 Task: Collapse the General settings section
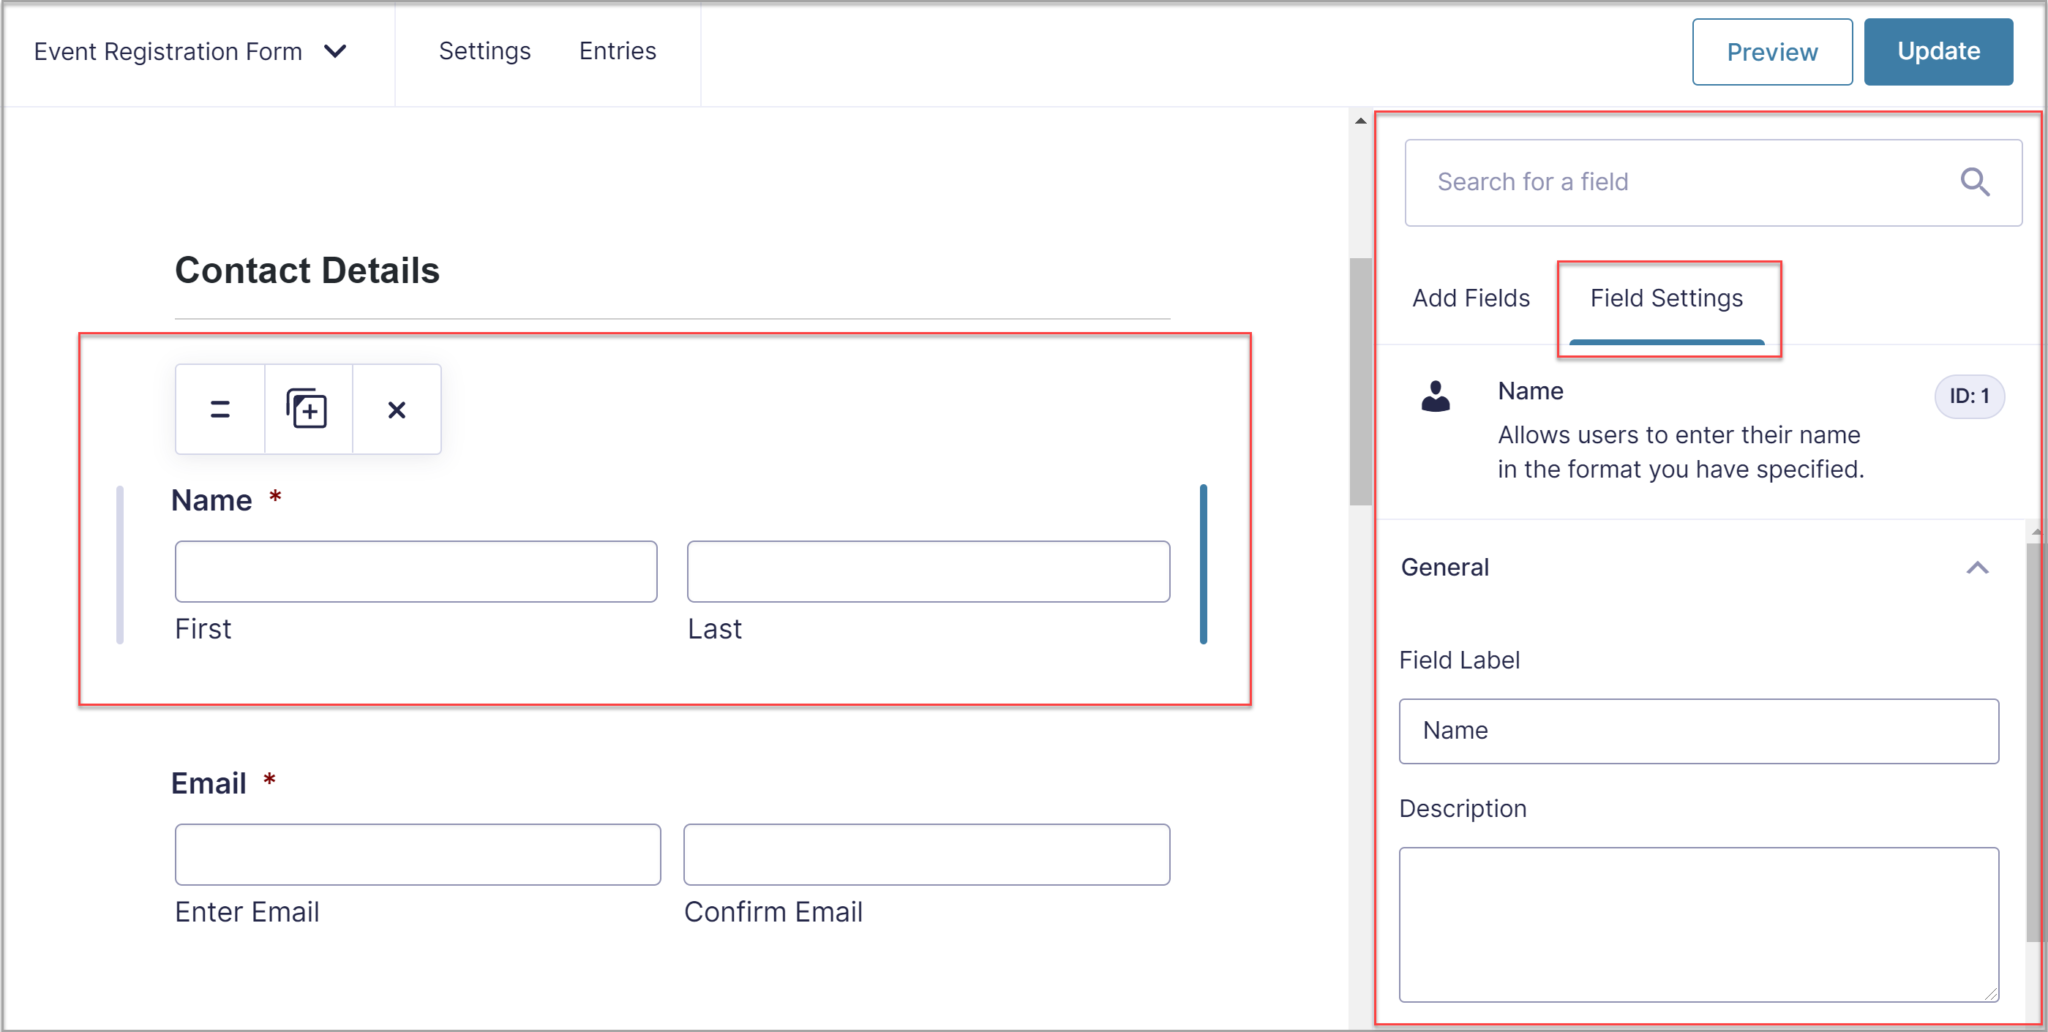point(1978,567)
